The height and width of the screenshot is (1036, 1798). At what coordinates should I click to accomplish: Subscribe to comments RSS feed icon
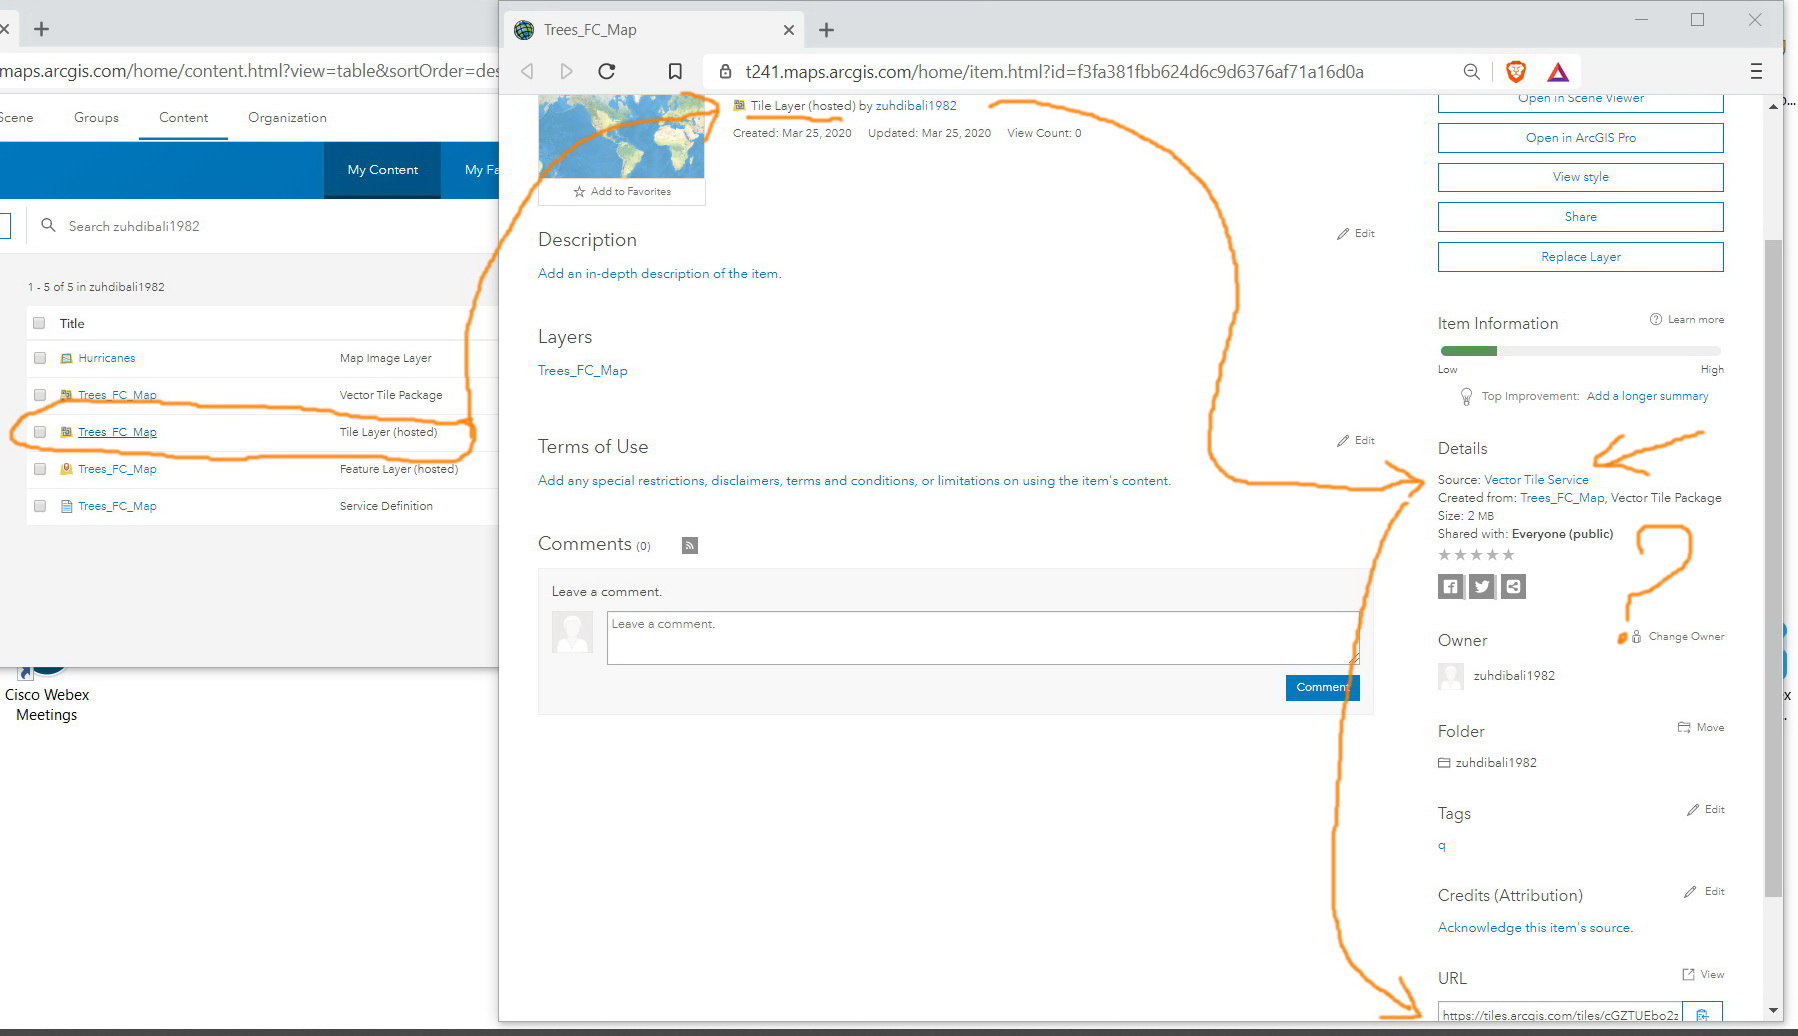coord(690,545)
